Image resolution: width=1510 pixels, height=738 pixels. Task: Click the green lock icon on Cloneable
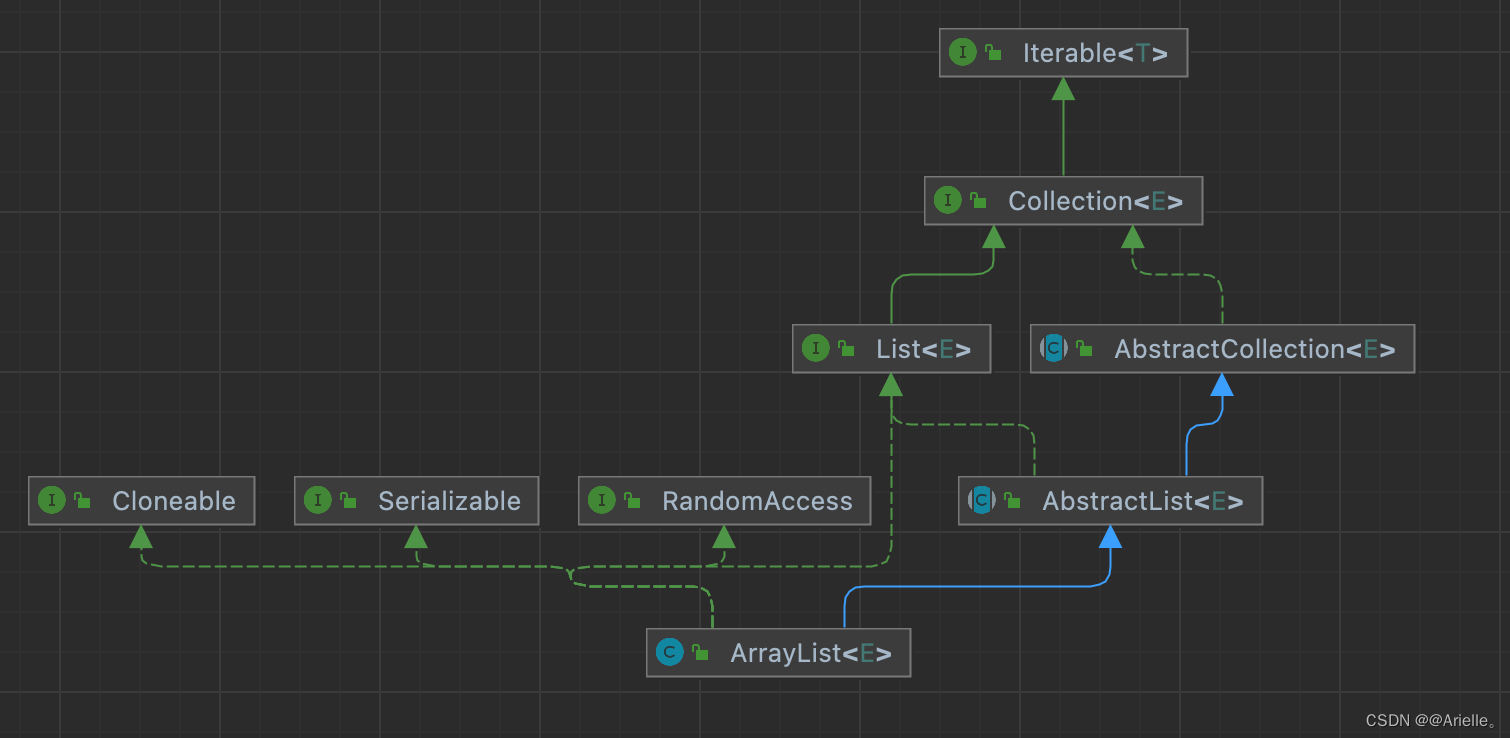point(83,501)
